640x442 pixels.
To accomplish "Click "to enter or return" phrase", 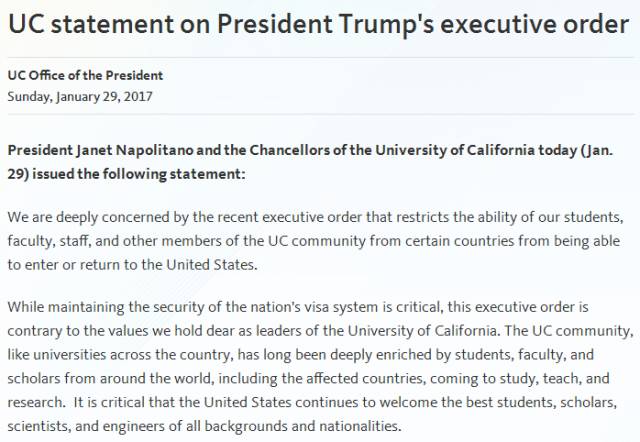I will (61, 264).
